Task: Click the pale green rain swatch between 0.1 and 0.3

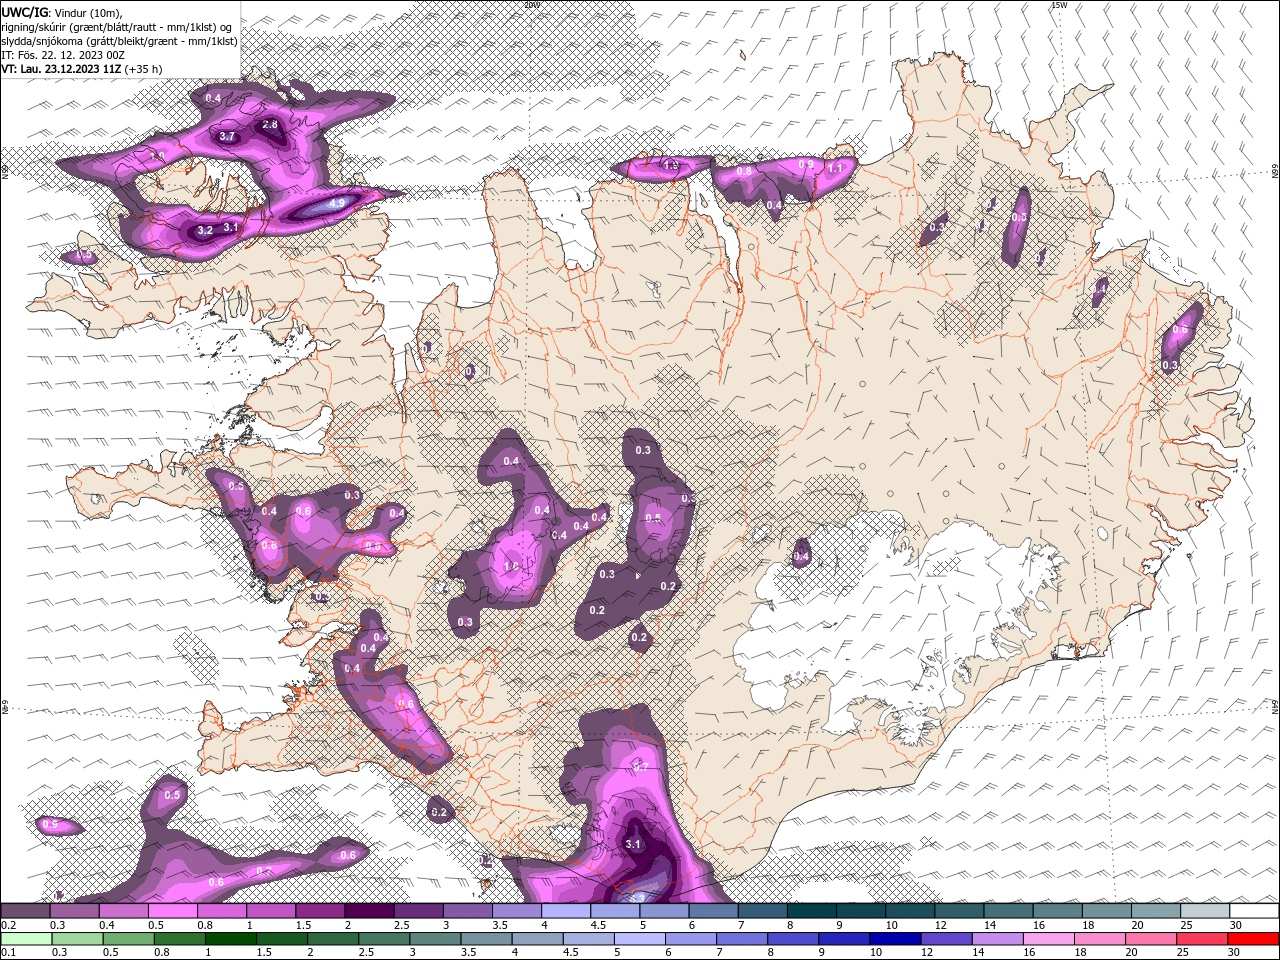Action: [26, 939]
